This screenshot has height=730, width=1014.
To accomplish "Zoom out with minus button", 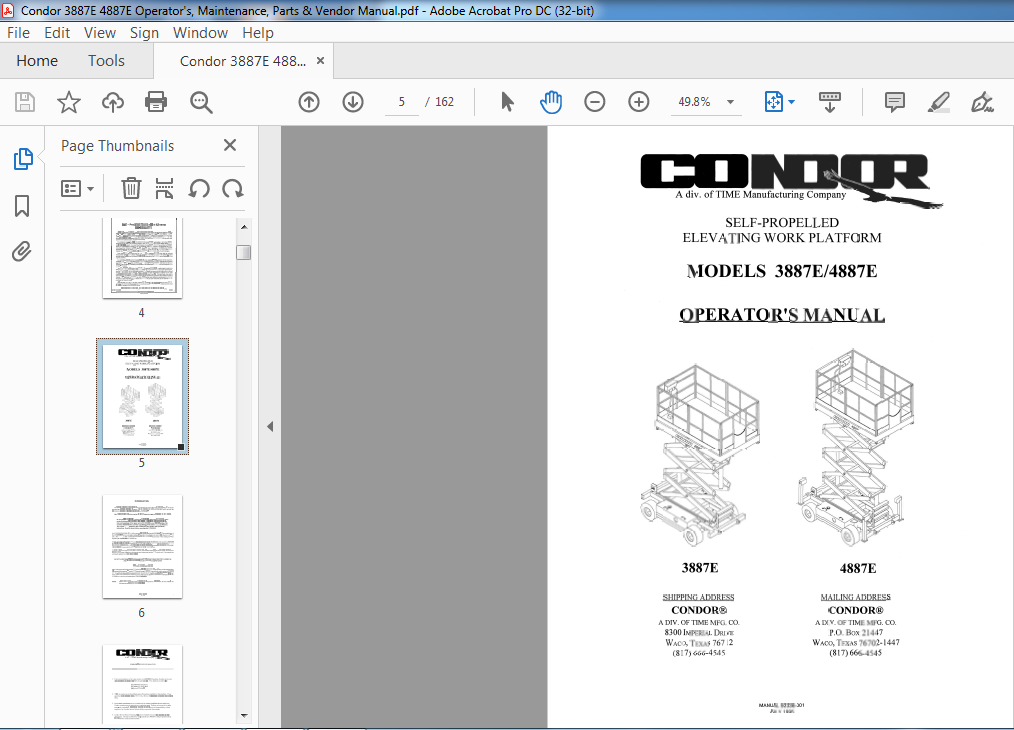I will coord(594,102).
